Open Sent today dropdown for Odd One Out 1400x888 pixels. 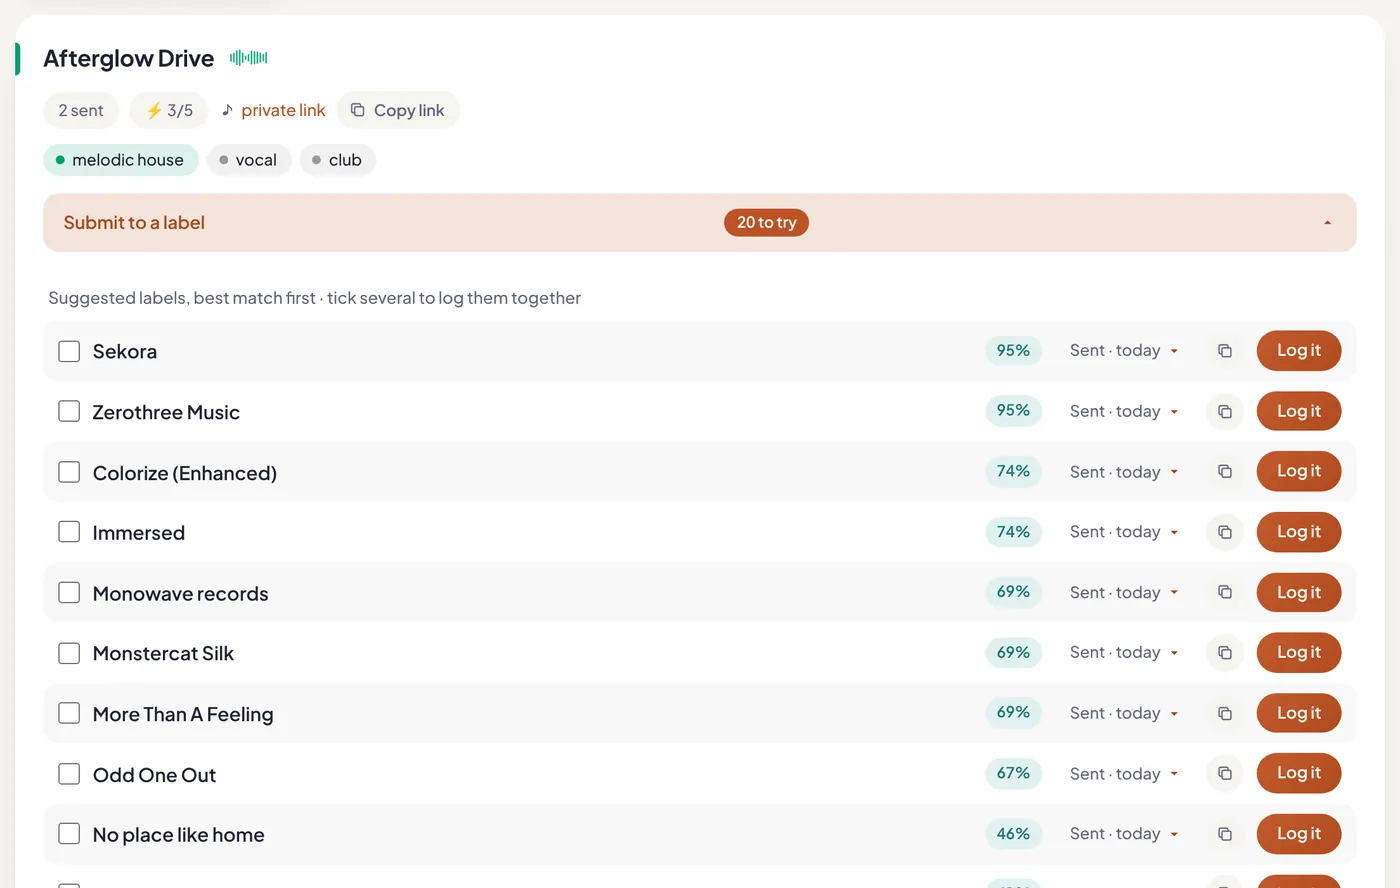pos(1124,773)
